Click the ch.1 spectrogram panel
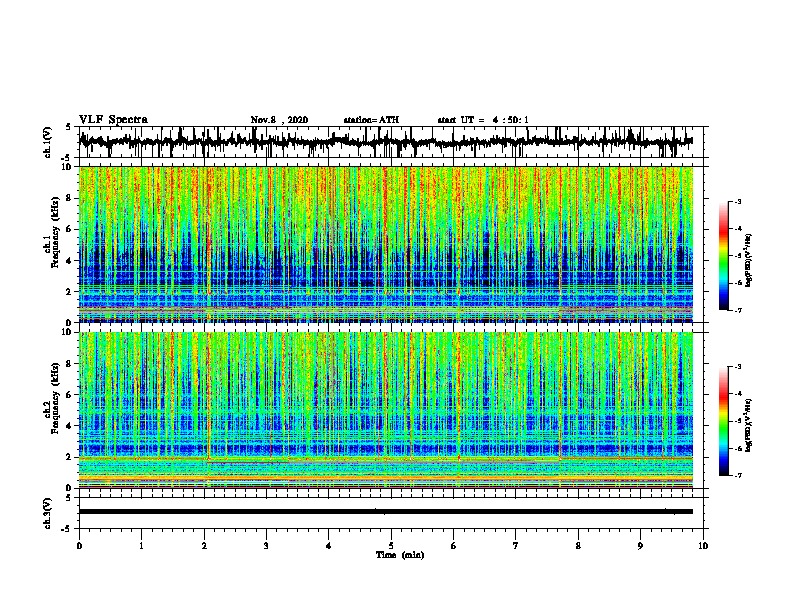The width and height of the screenshot is (792, 612). tap(386, 244)
